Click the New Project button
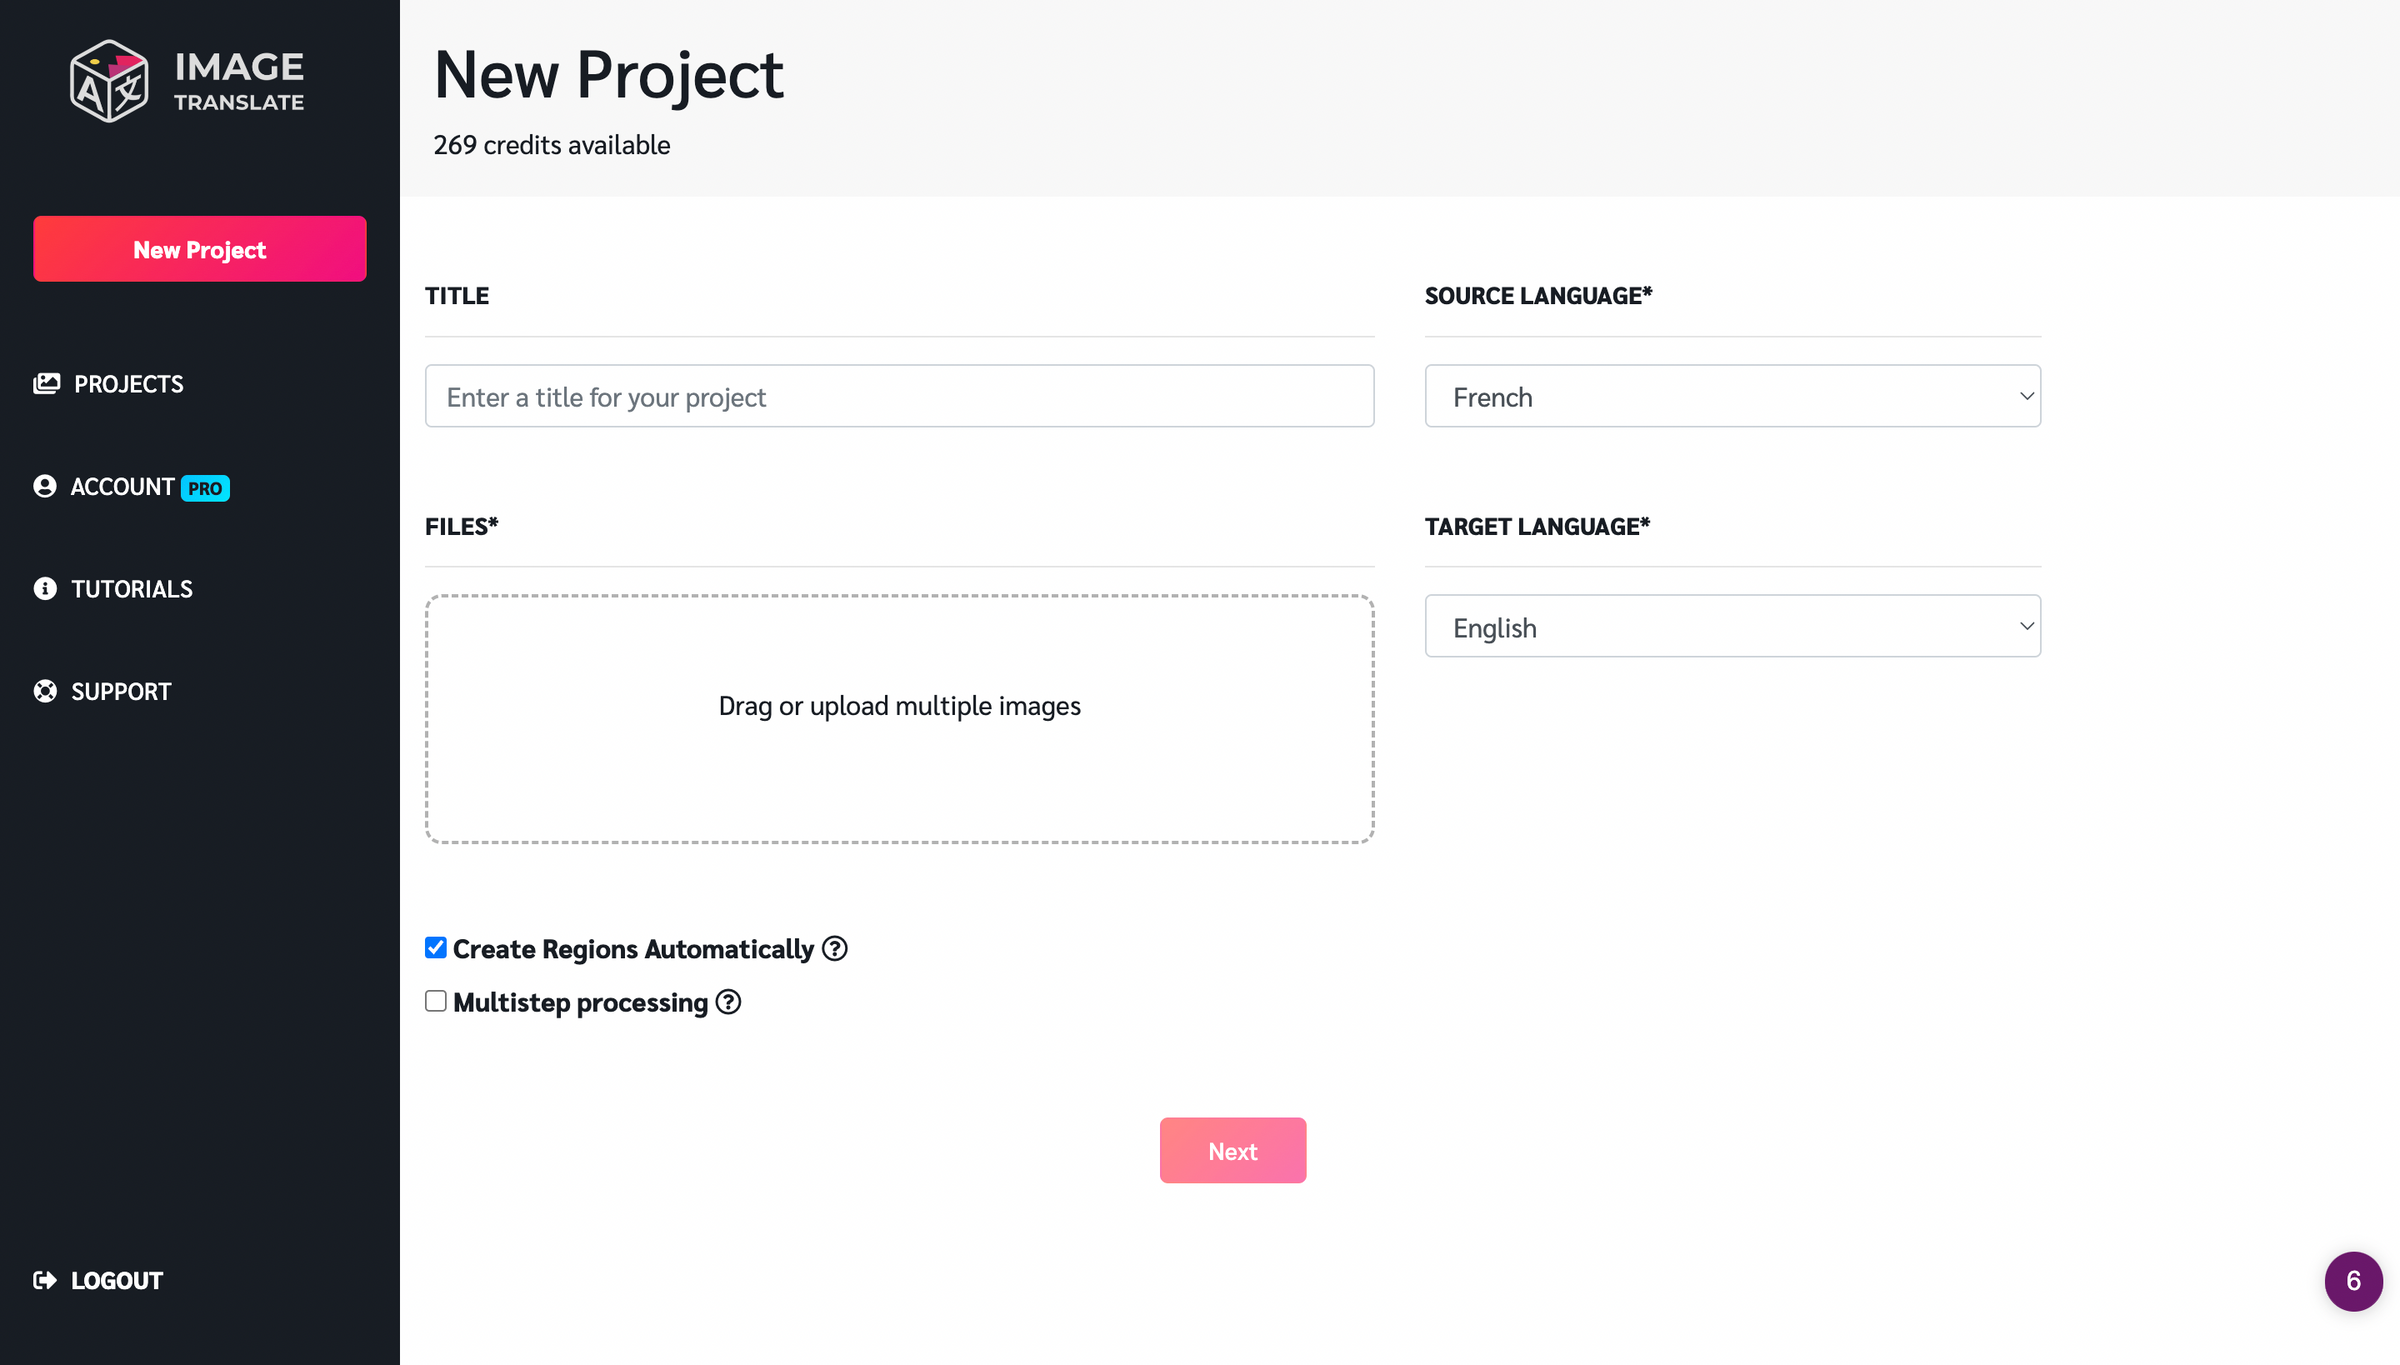Screen dimensions: 2400x1365 (199, 249)
